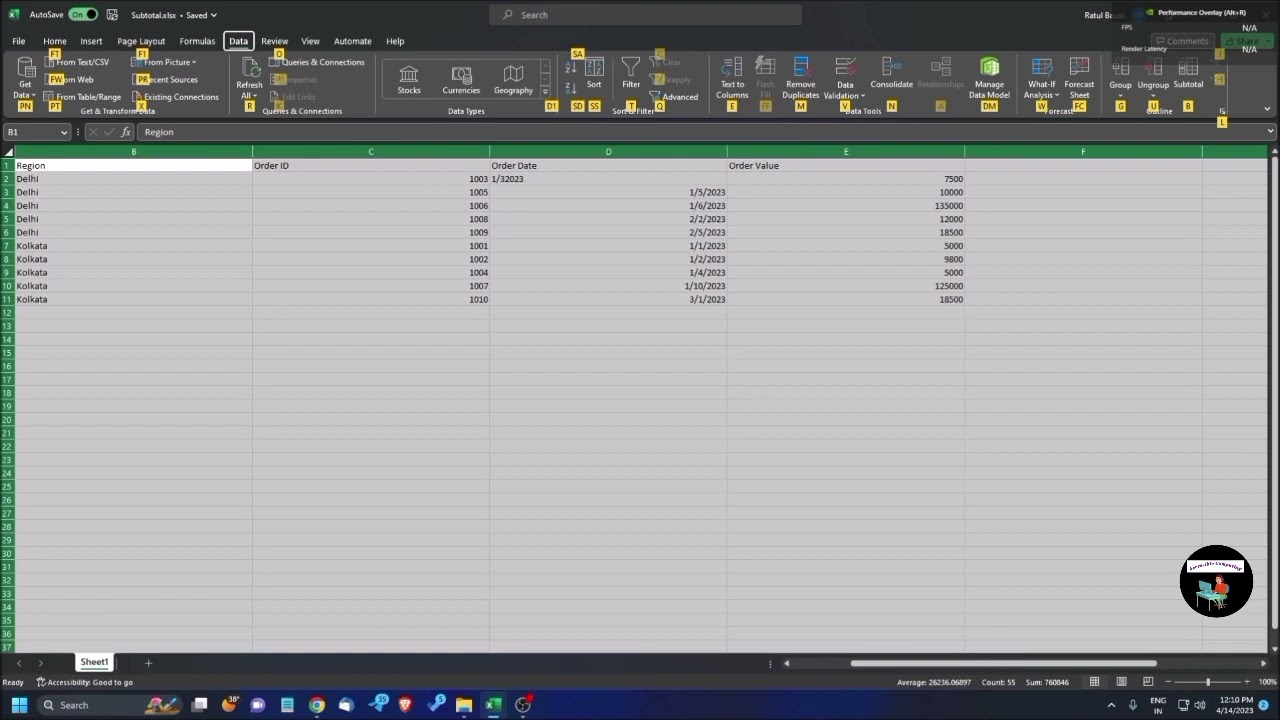Select the Sheet1 tab
This screenshot has height=720, width=1280.
(94, 662)
